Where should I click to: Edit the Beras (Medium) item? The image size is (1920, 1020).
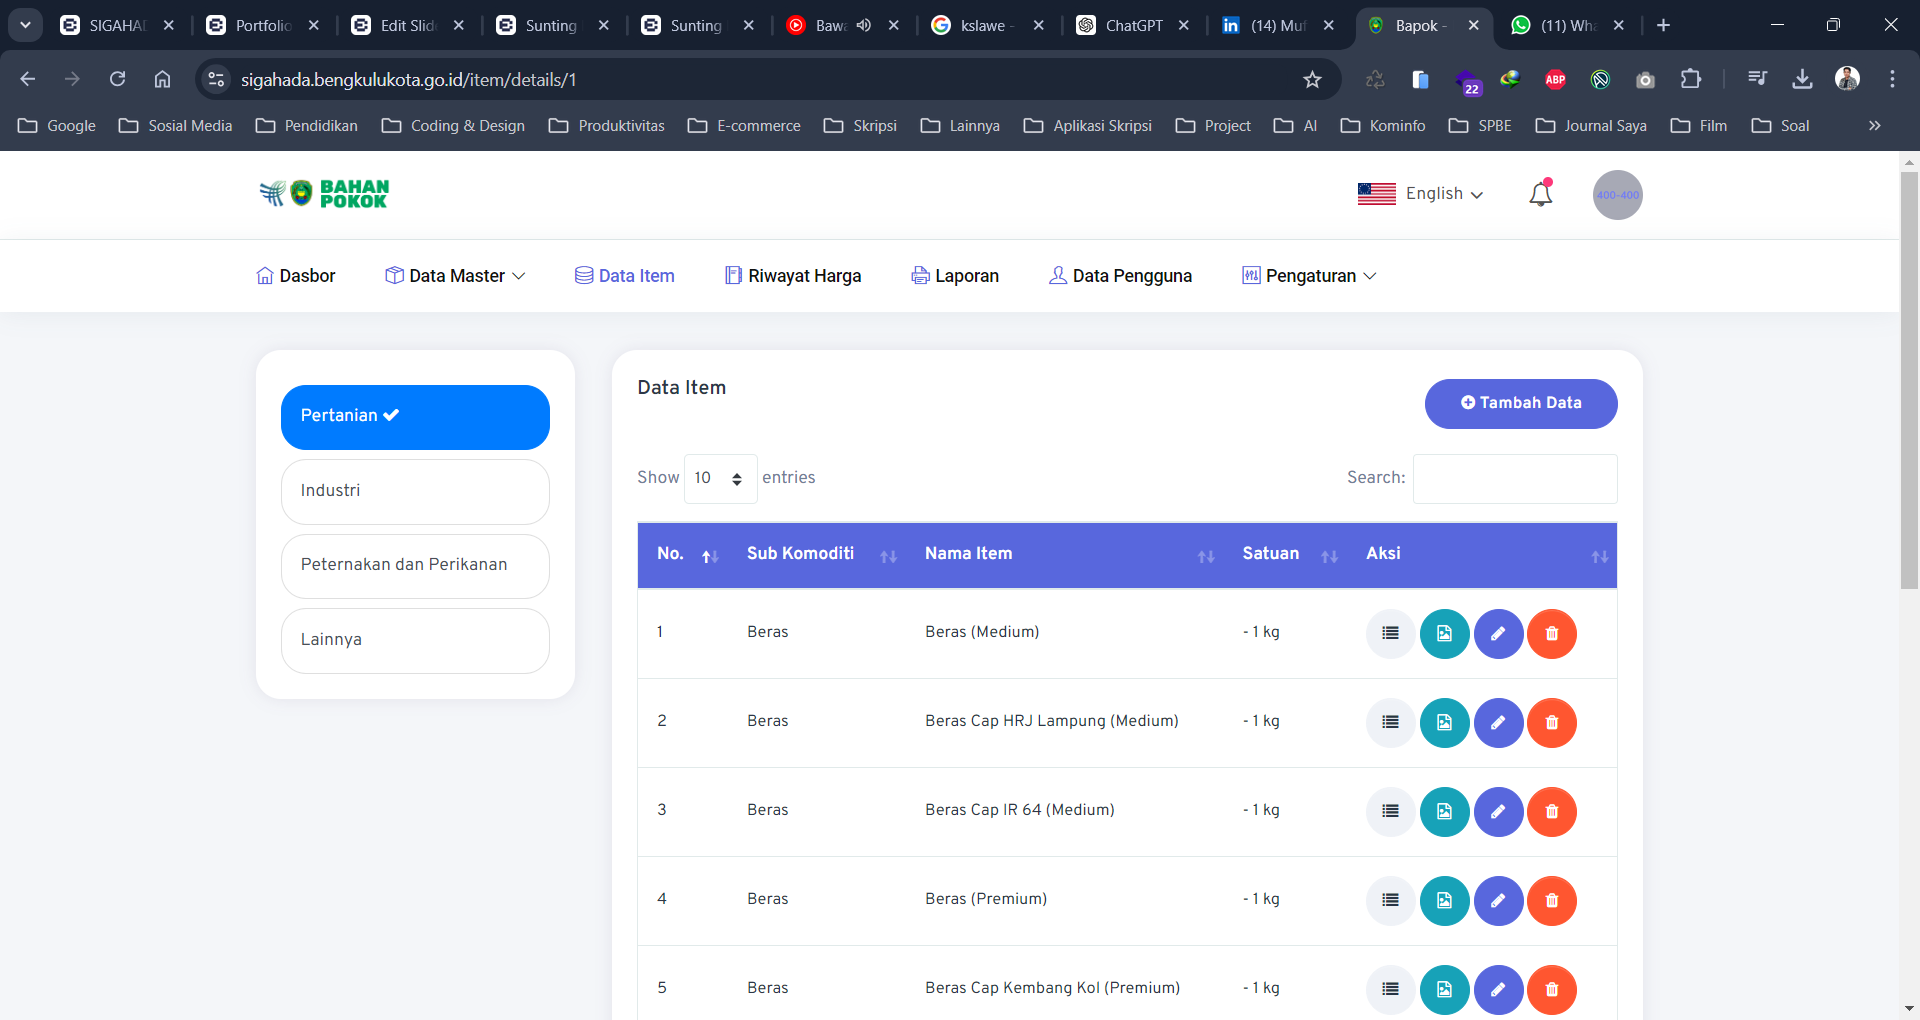1498,633
